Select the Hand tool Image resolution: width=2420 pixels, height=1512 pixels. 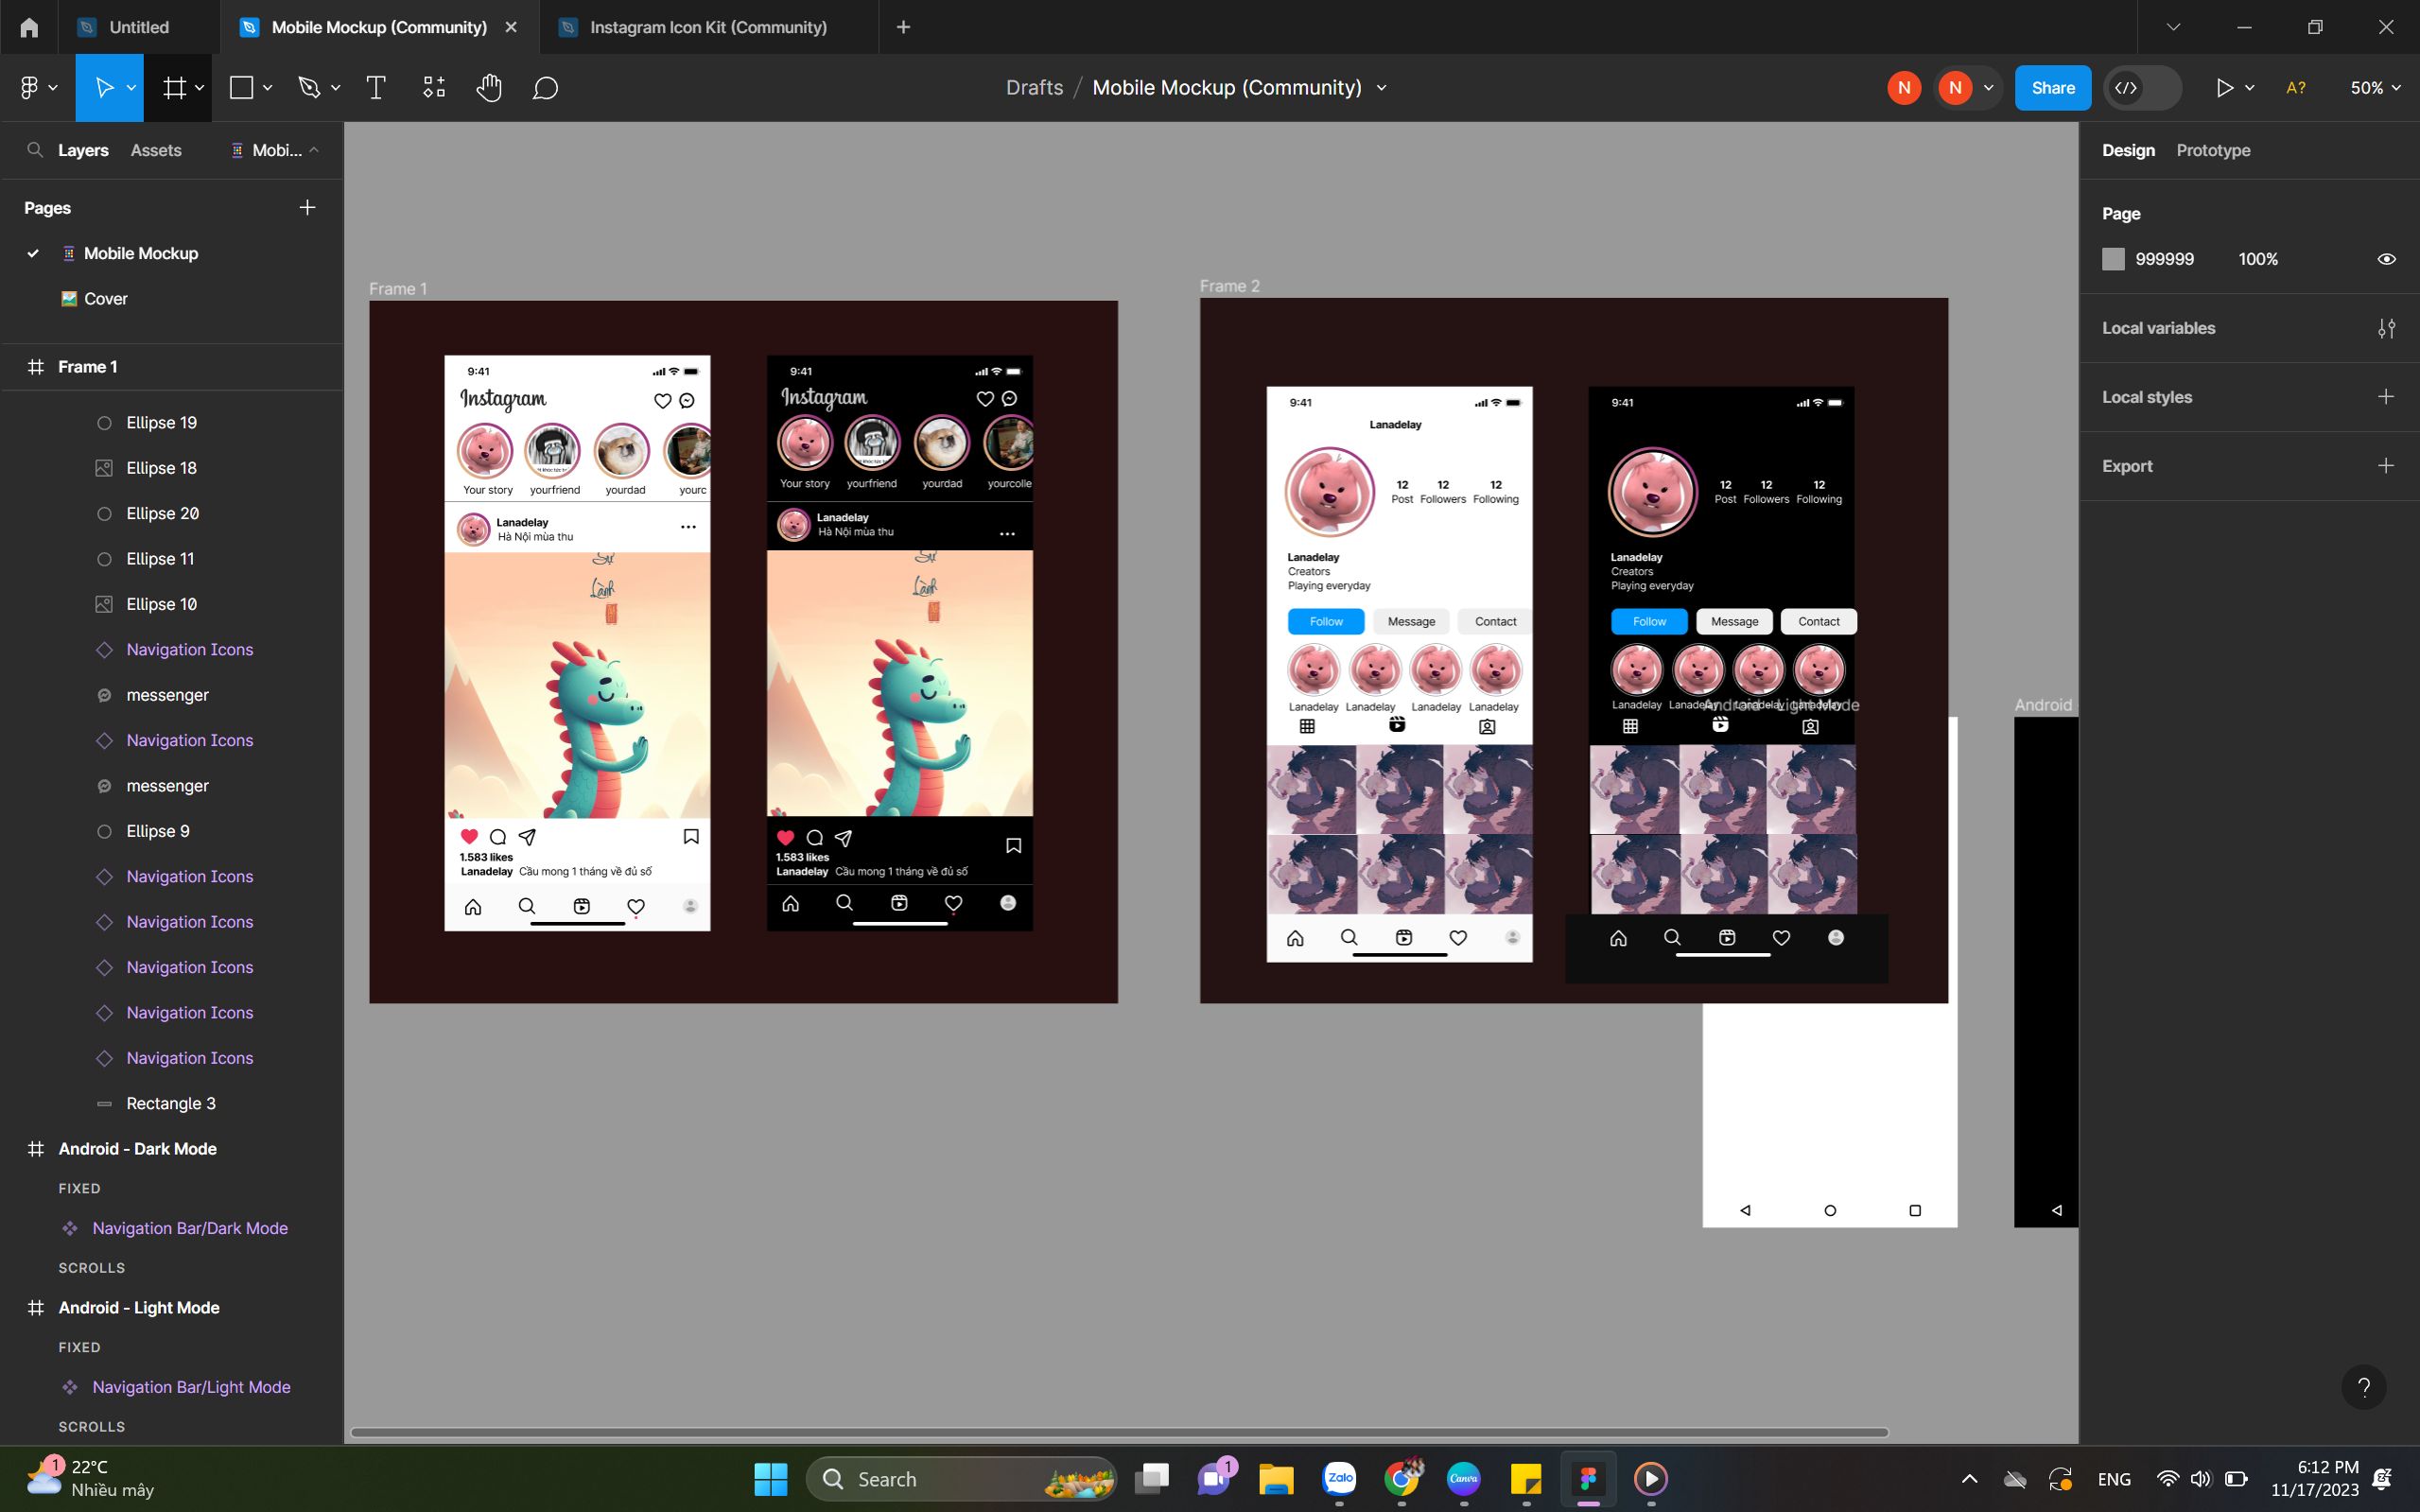click(489, 88)
